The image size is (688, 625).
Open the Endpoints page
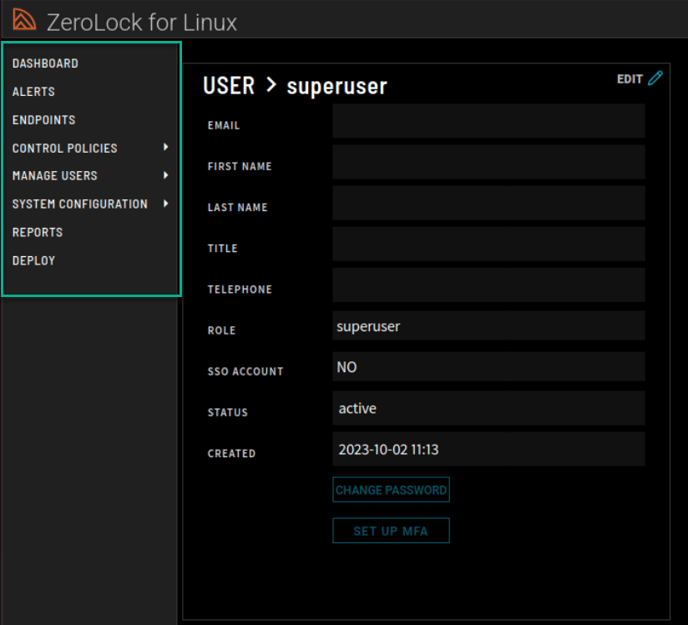[x=44, y=120]
